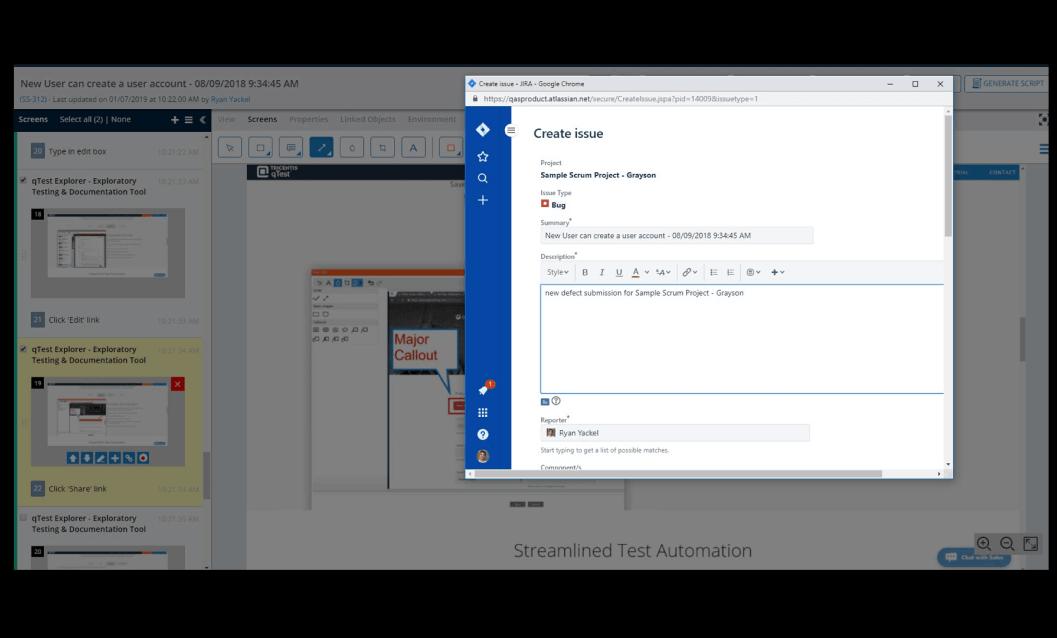Viewport: 1057px width, 638px height.
Task: Expand the text color dropdown arrow
Action: coord(647,272)
